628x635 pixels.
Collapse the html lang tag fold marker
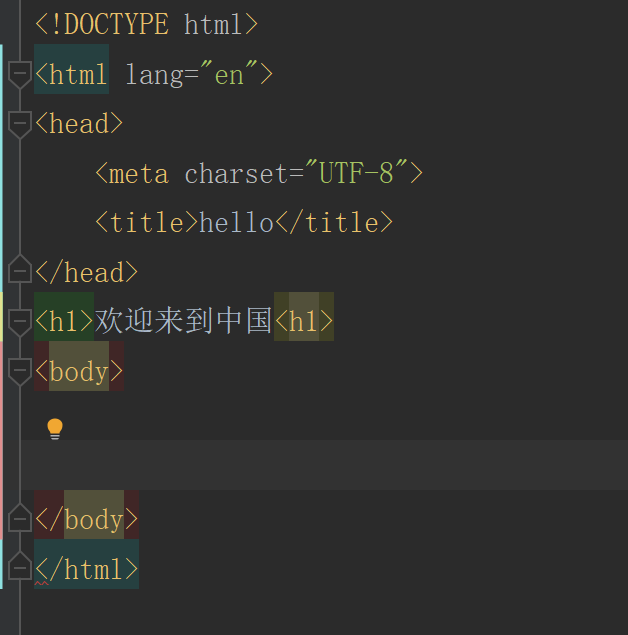coord(19,73)
